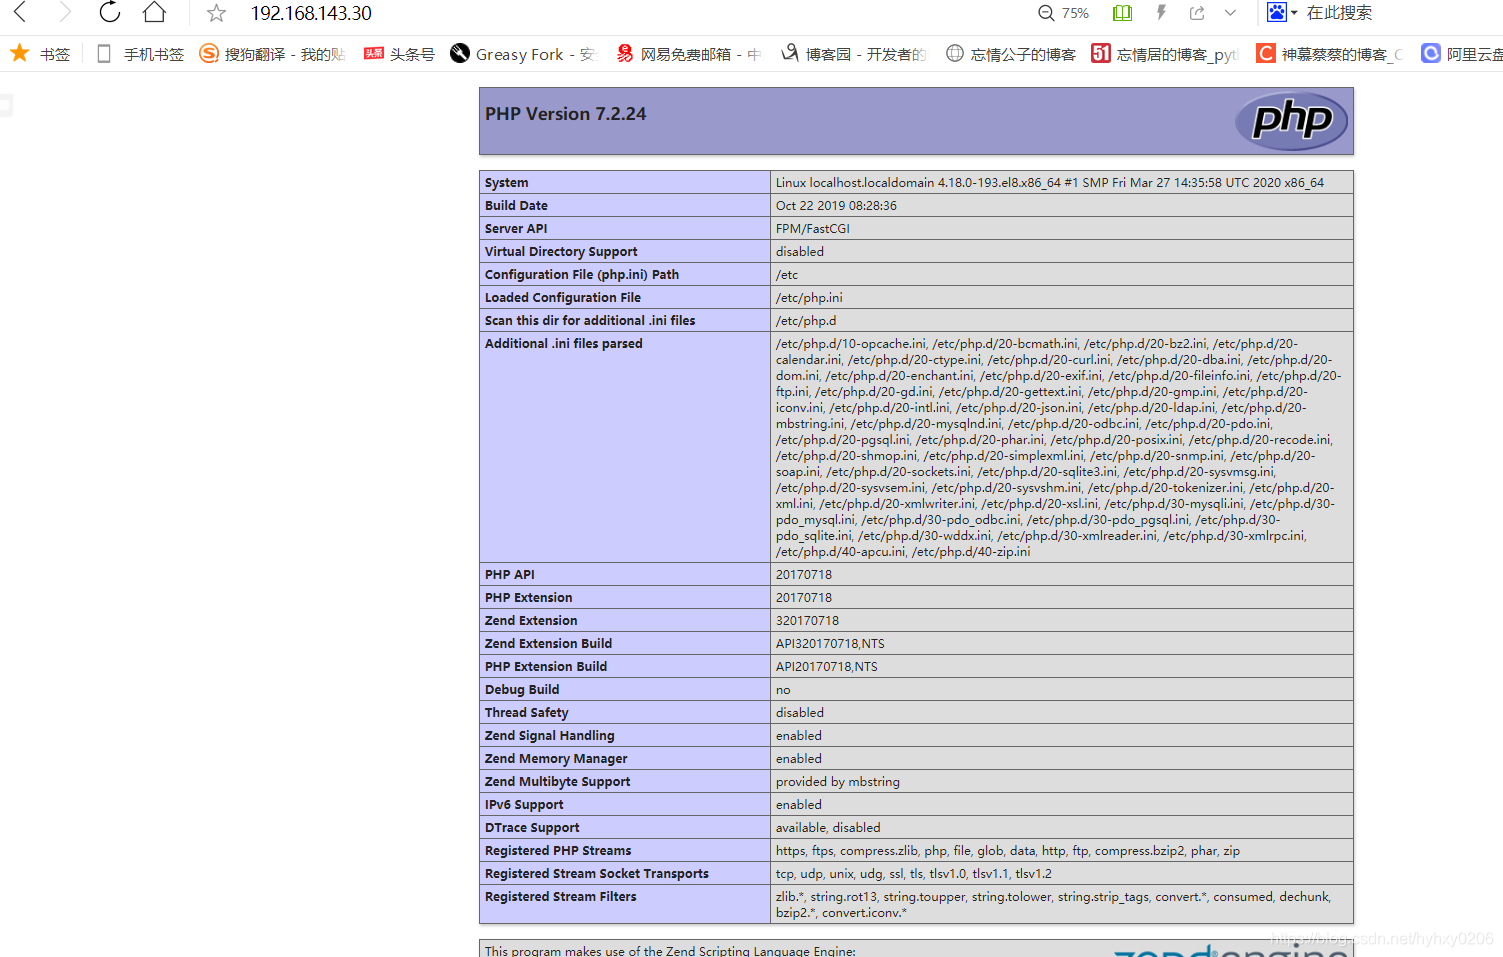Screen dimensions: 1503x957
Task: Select the Build Date value Oct 22 2019
Action: click(836, 206)
